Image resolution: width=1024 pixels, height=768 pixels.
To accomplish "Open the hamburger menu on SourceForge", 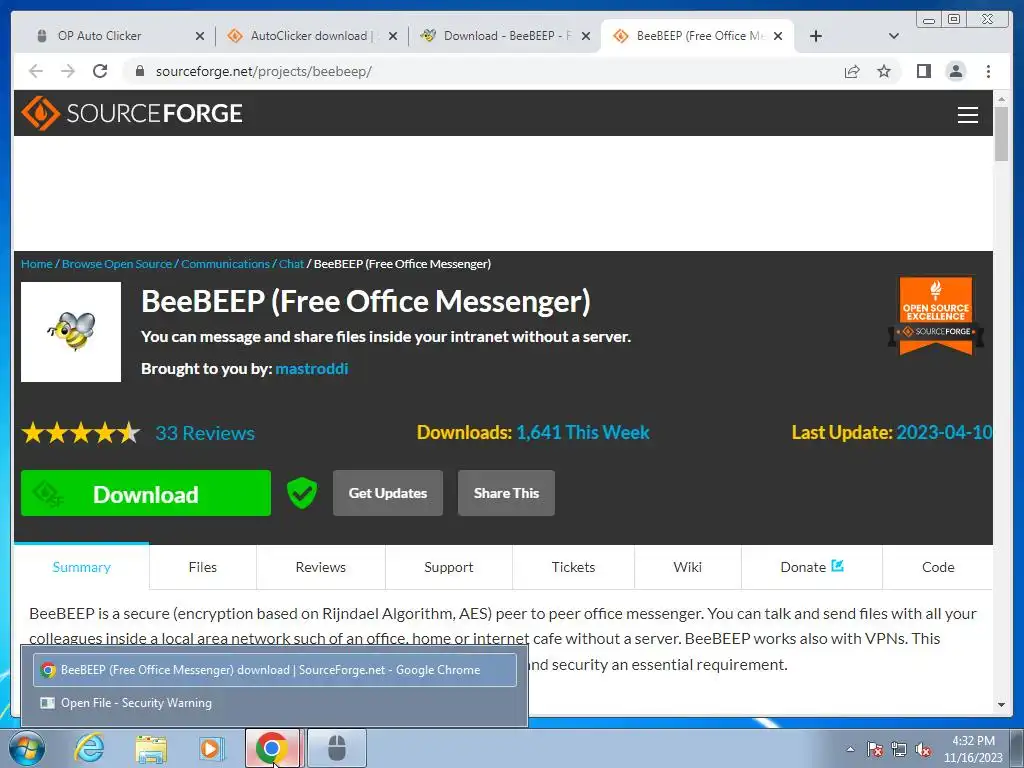I will (967, 115).
